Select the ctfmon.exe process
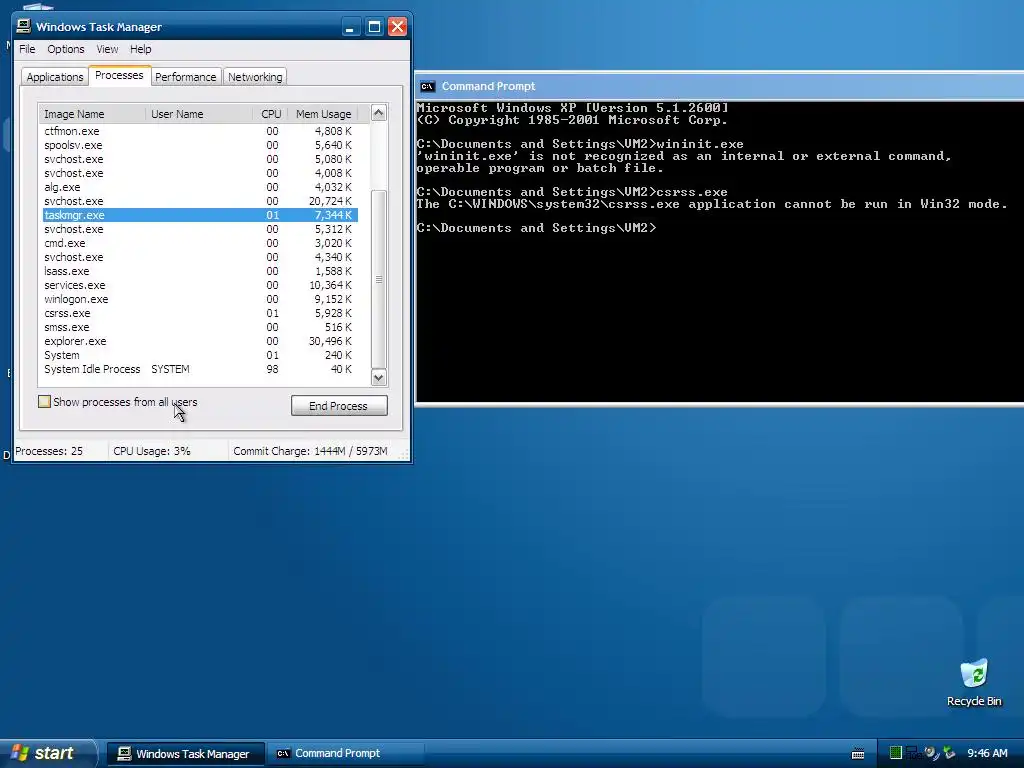This screenshot has height=768, width=1024. tap(200, 131)
